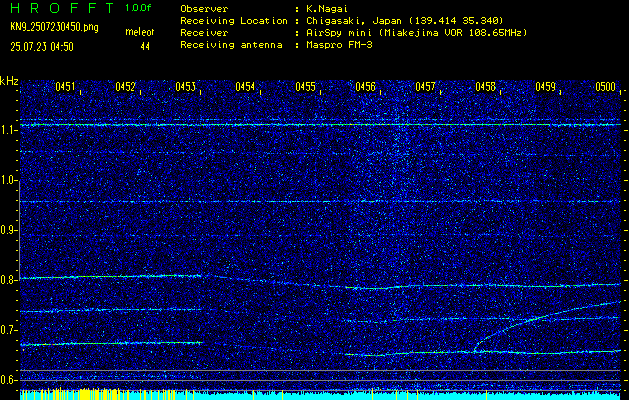Image resolution: width=629 pixels, height=400 pixels.
Task: Click the 0452 time marker
Action: tap(125, 87)
